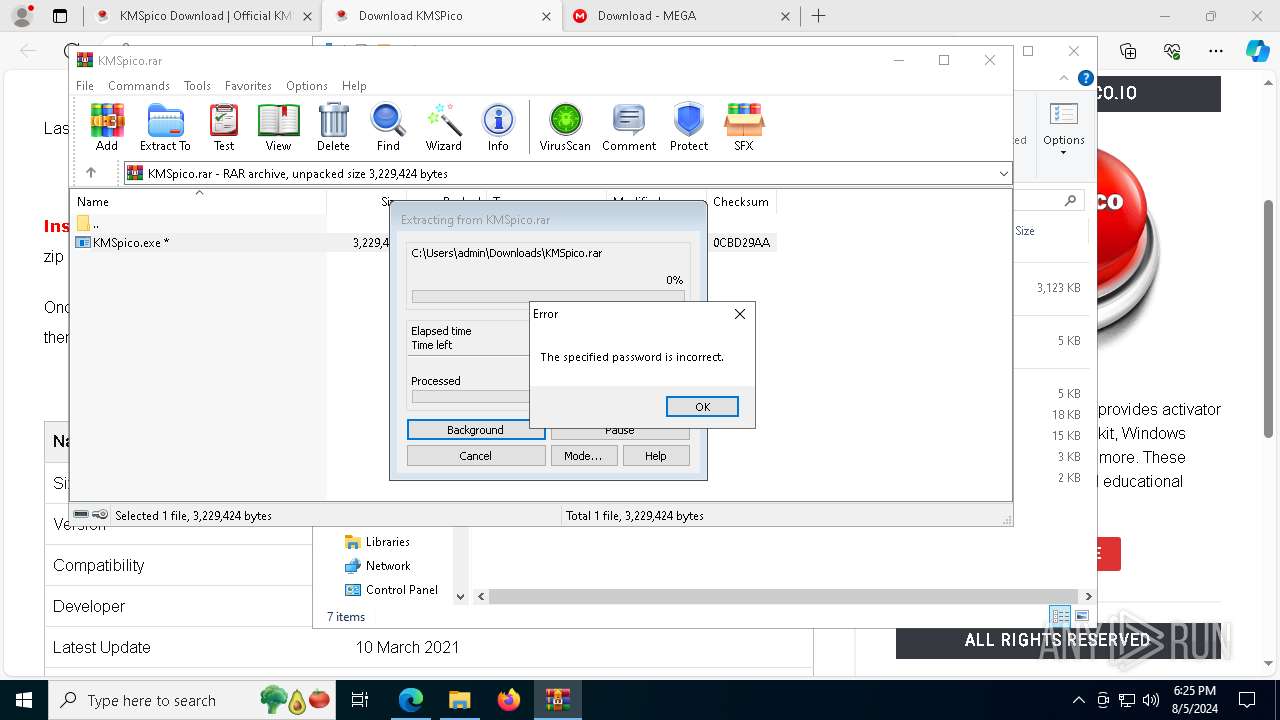The image size is (1280, 720).
Task: Click the Explorer search magnifier icon
Action: (1071, 201)
